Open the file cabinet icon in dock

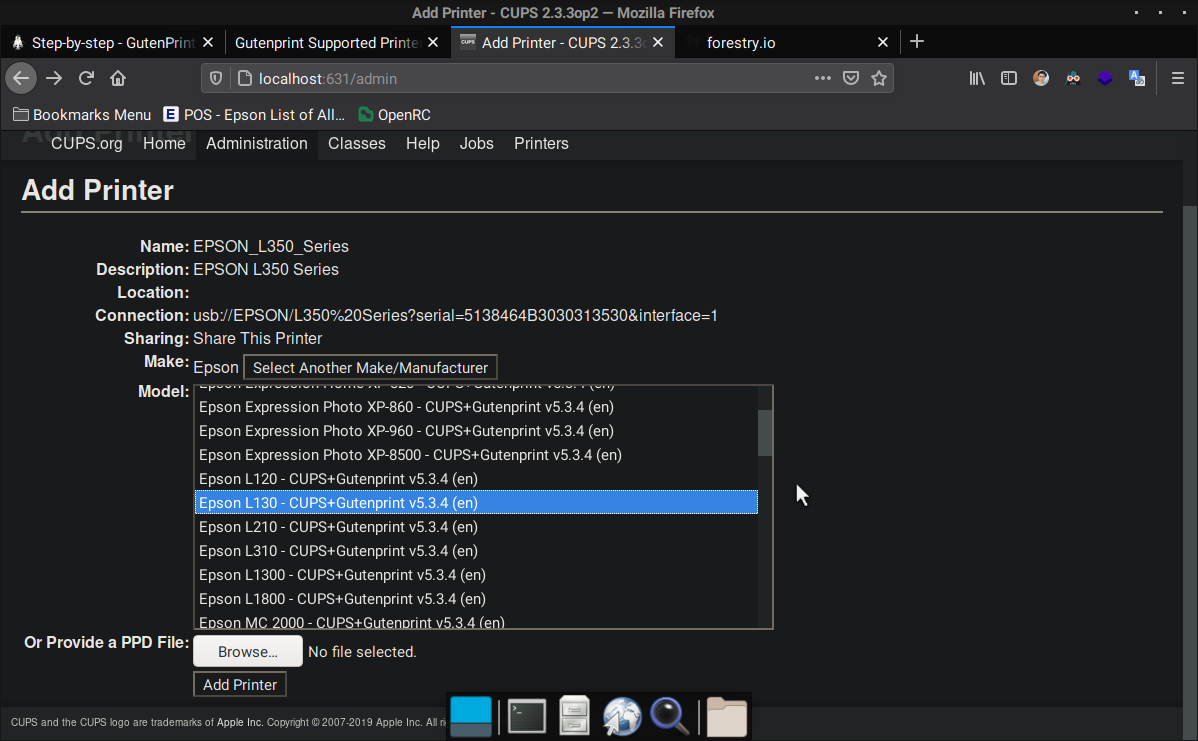tap(574, 717)
